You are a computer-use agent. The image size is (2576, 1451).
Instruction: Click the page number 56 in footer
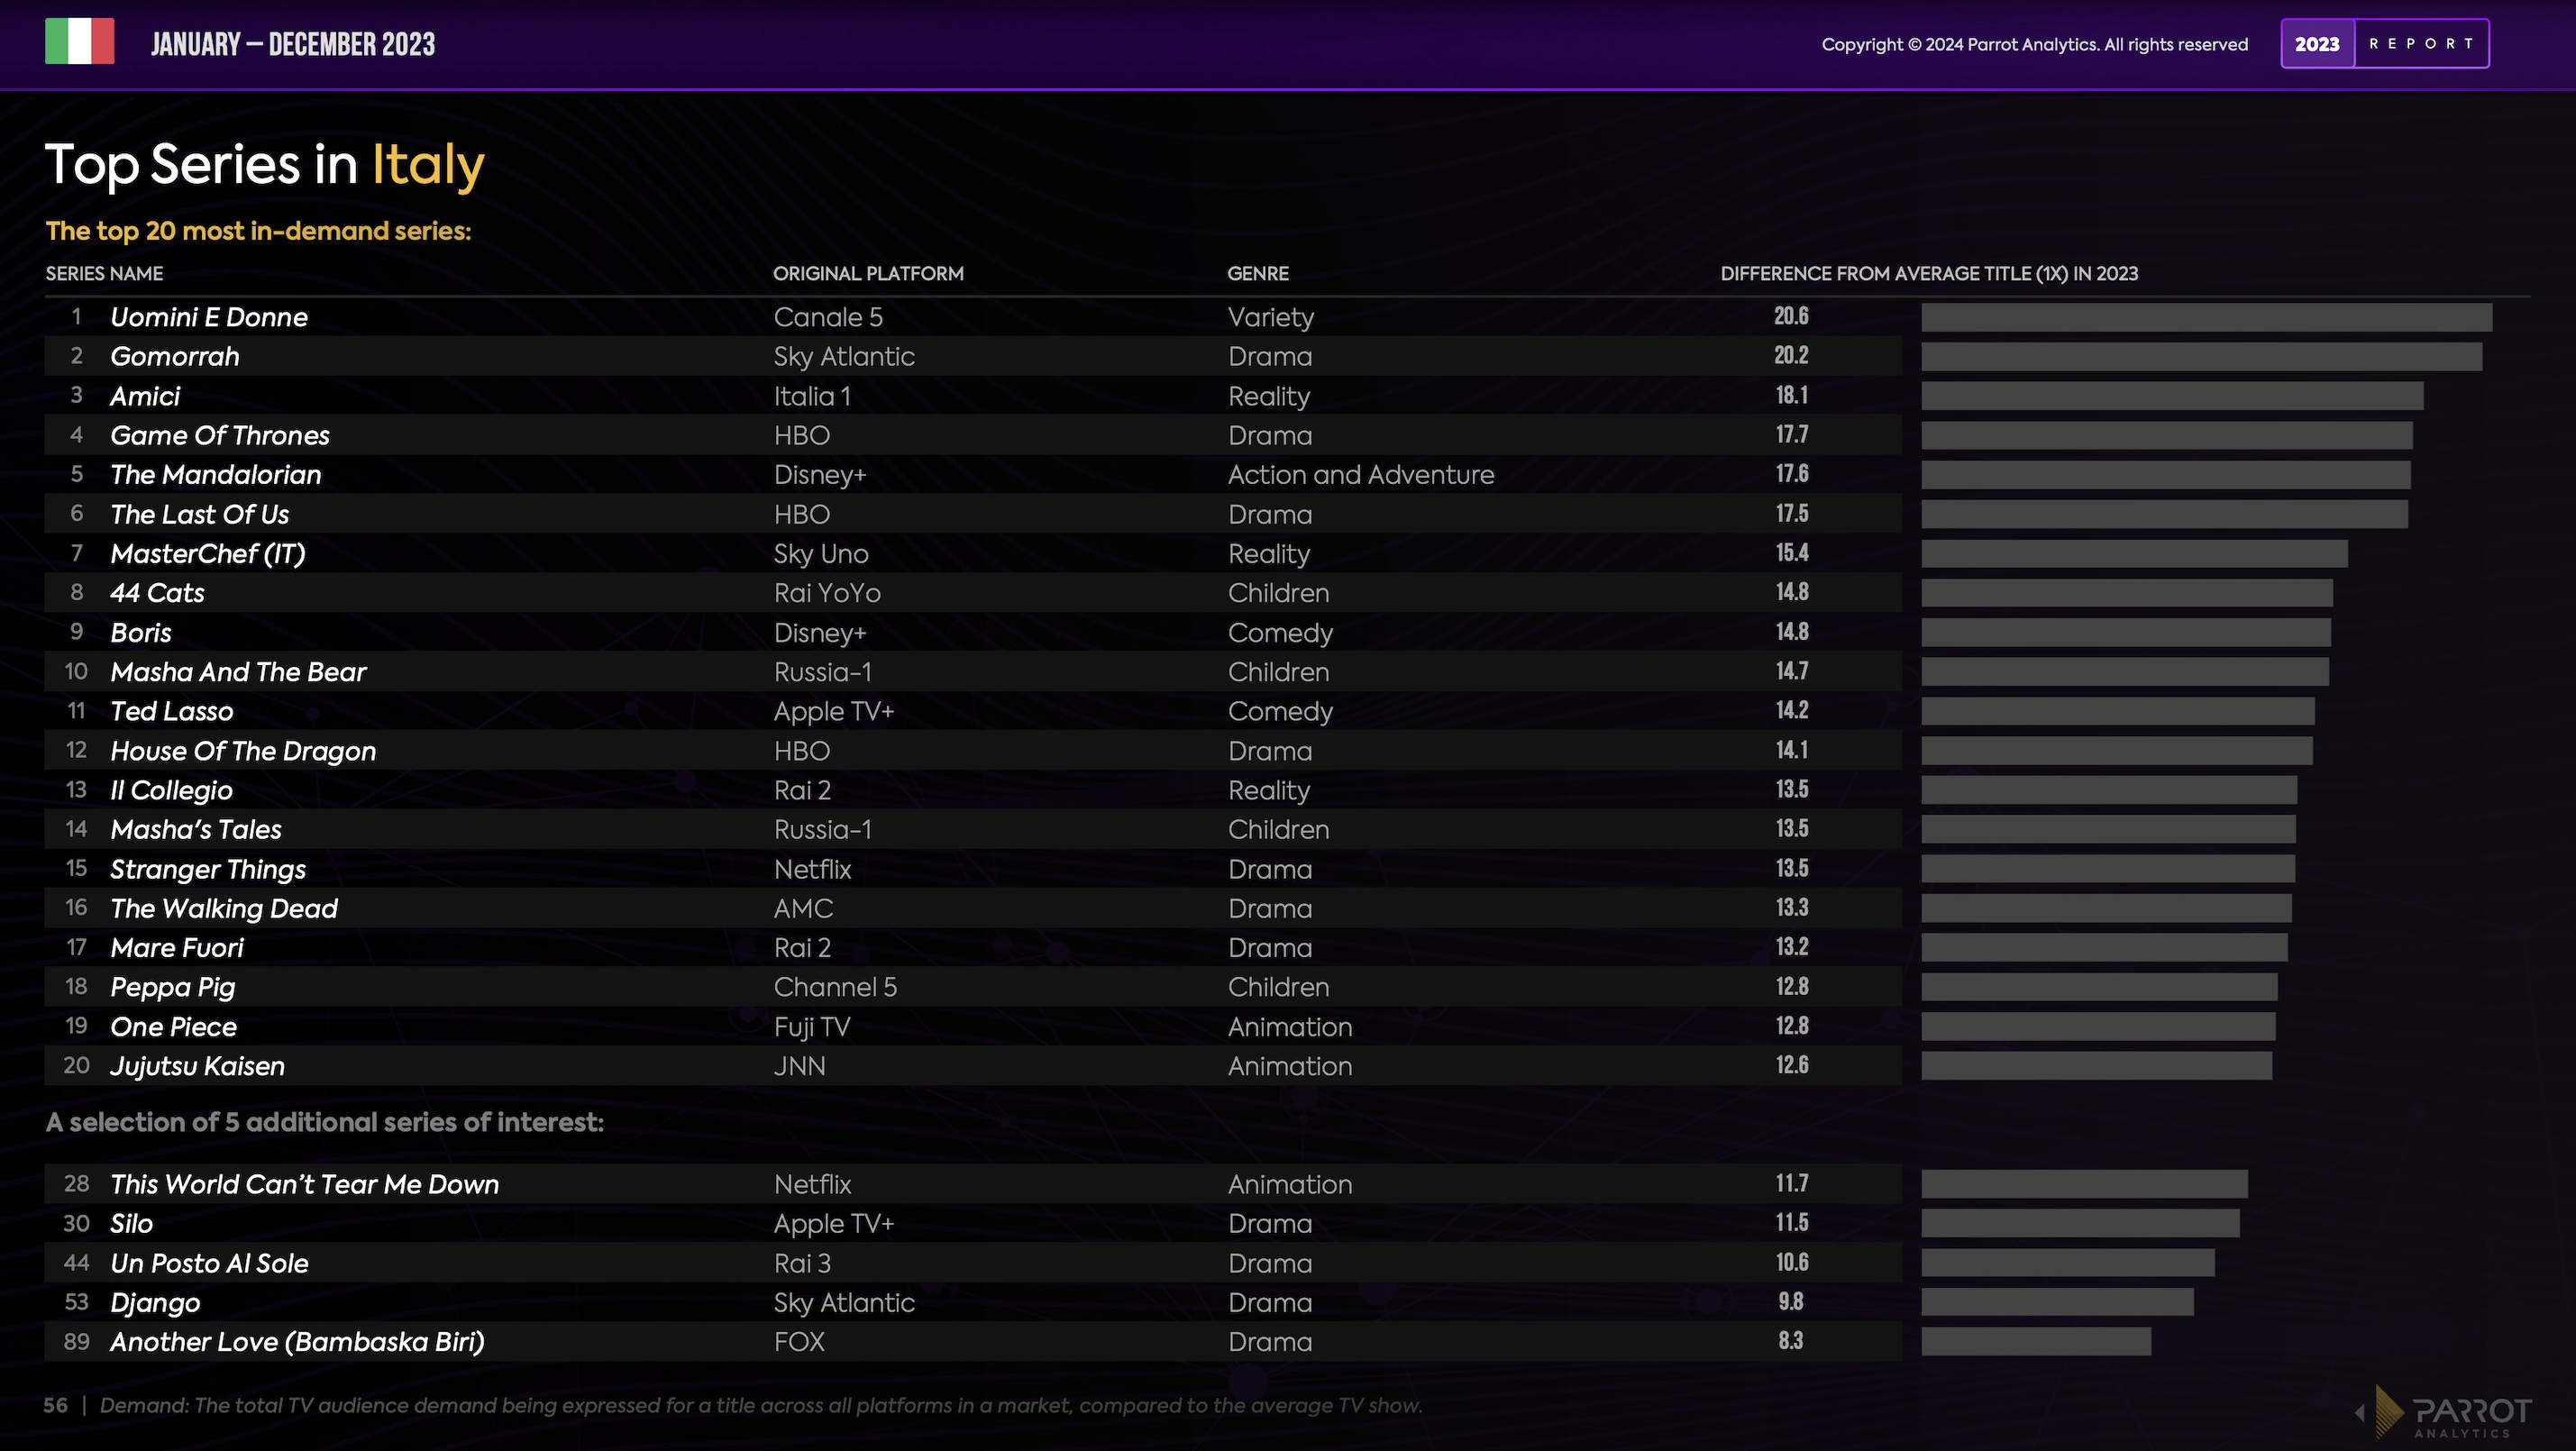[x=56, y=1405]
